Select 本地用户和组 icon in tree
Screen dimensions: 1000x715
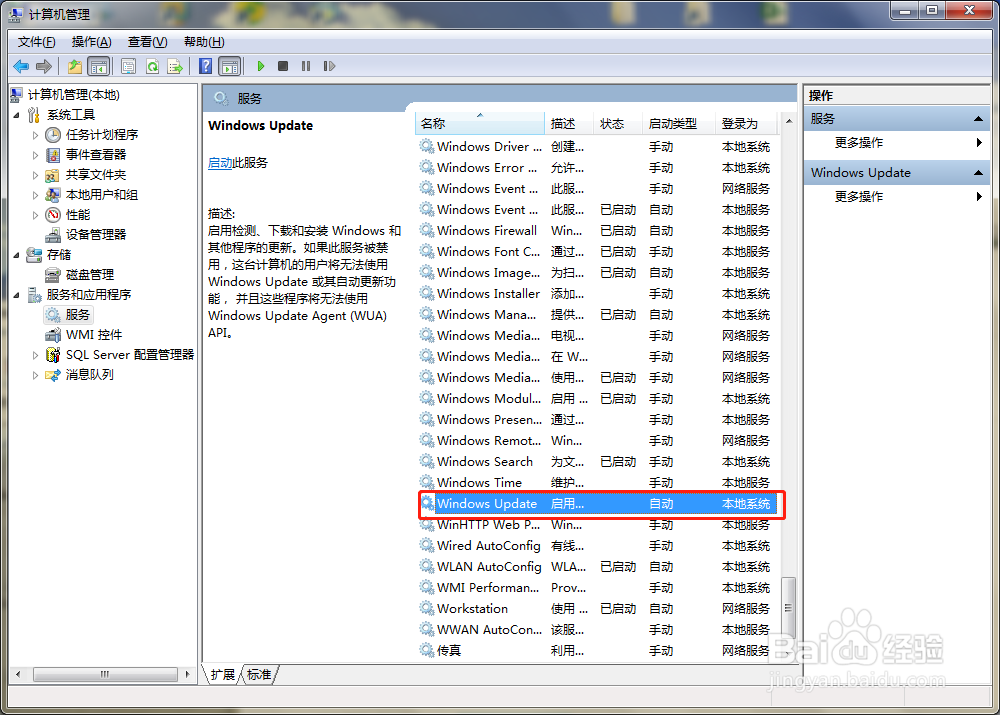pyautogui.click(x=53, y=195)
